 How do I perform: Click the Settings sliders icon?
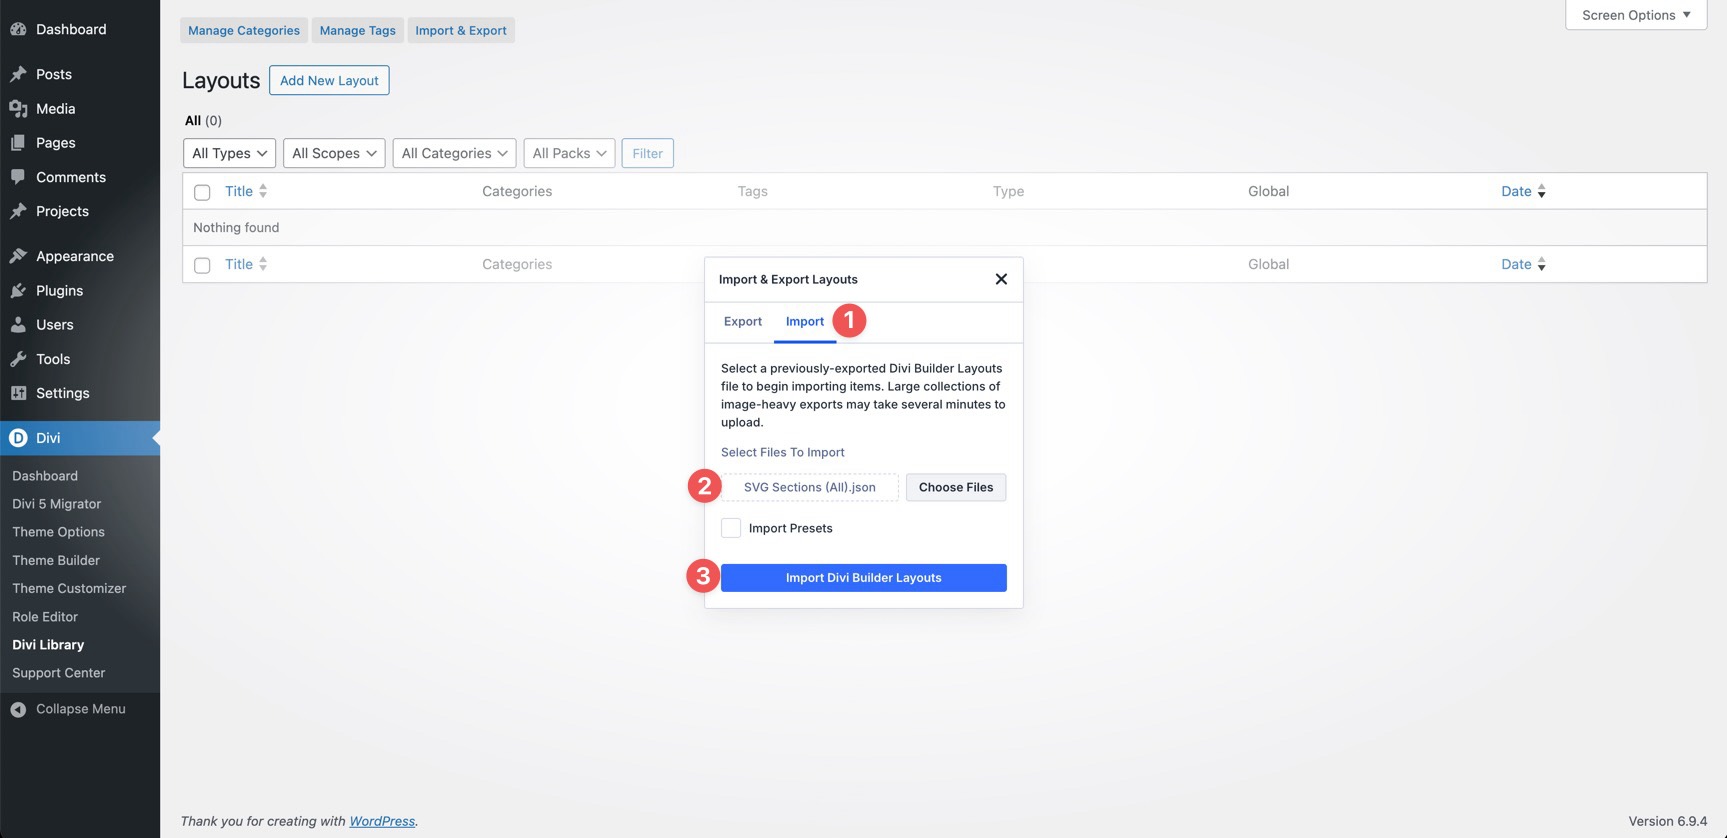pos(18,393)
